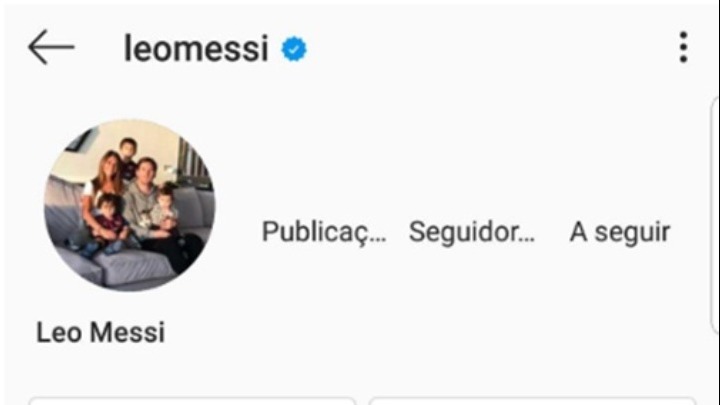720x405 pixels.
Task: Open the Seguidor... followers list
Action: (x=472, y=232)
